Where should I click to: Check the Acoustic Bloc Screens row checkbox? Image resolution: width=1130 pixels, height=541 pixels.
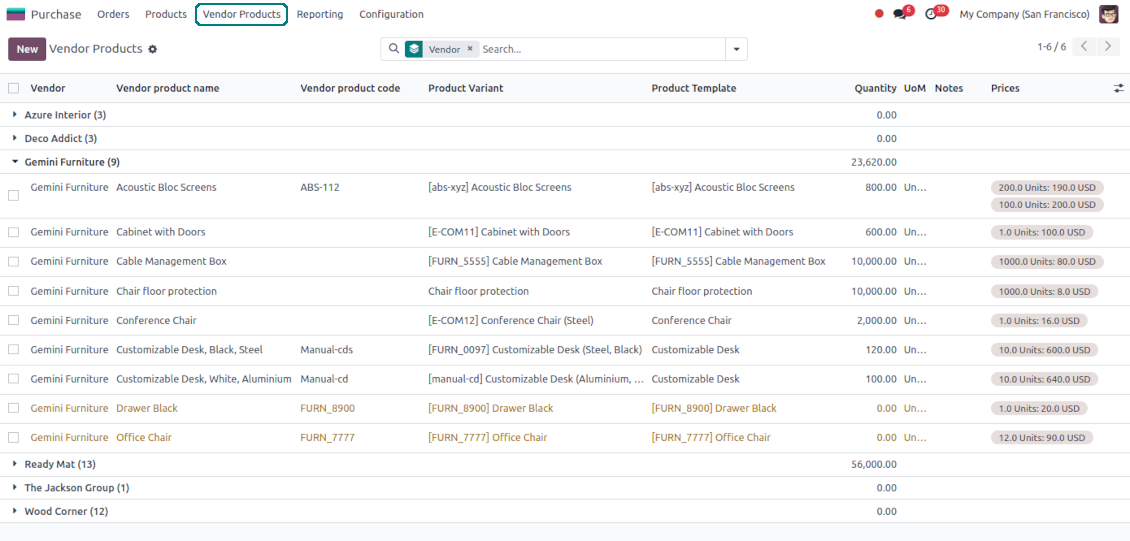[x=14, y=195]
